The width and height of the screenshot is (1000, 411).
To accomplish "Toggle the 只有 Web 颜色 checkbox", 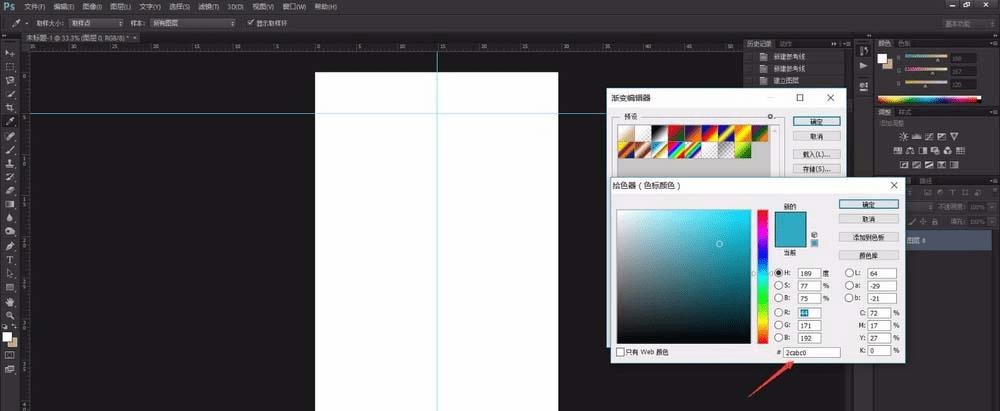I will click(x=621, y=352).
